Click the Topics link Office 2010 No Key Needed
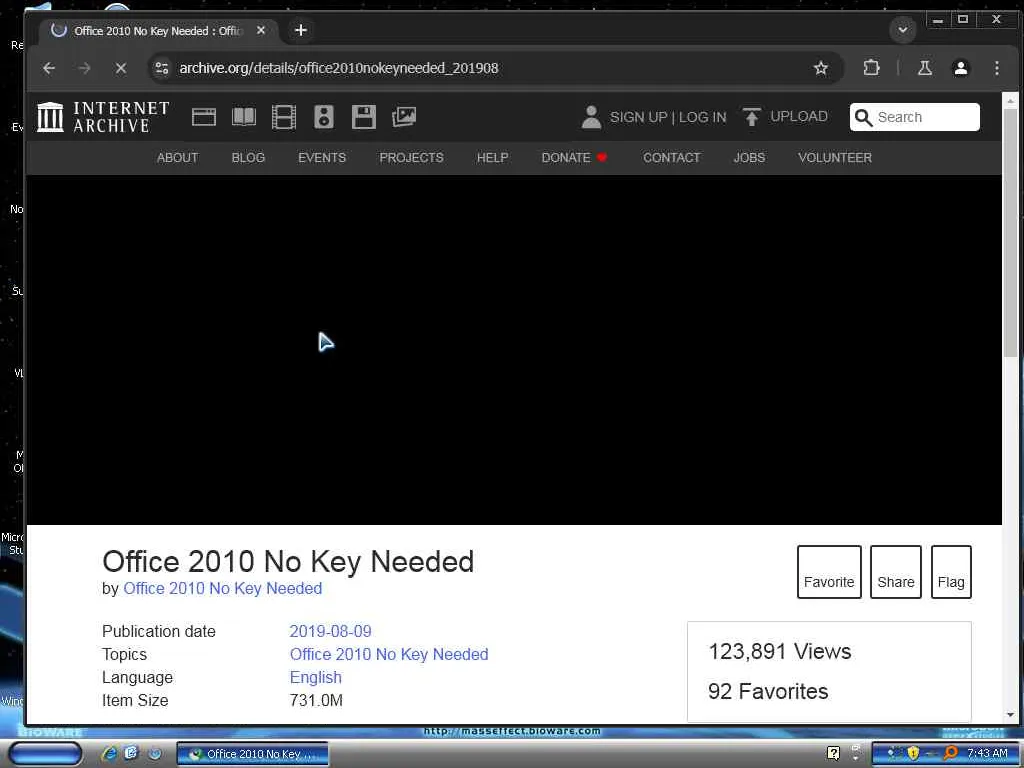Image resolution: width=1024 pixels, height=768 pixels. click(x=389, y=654)
